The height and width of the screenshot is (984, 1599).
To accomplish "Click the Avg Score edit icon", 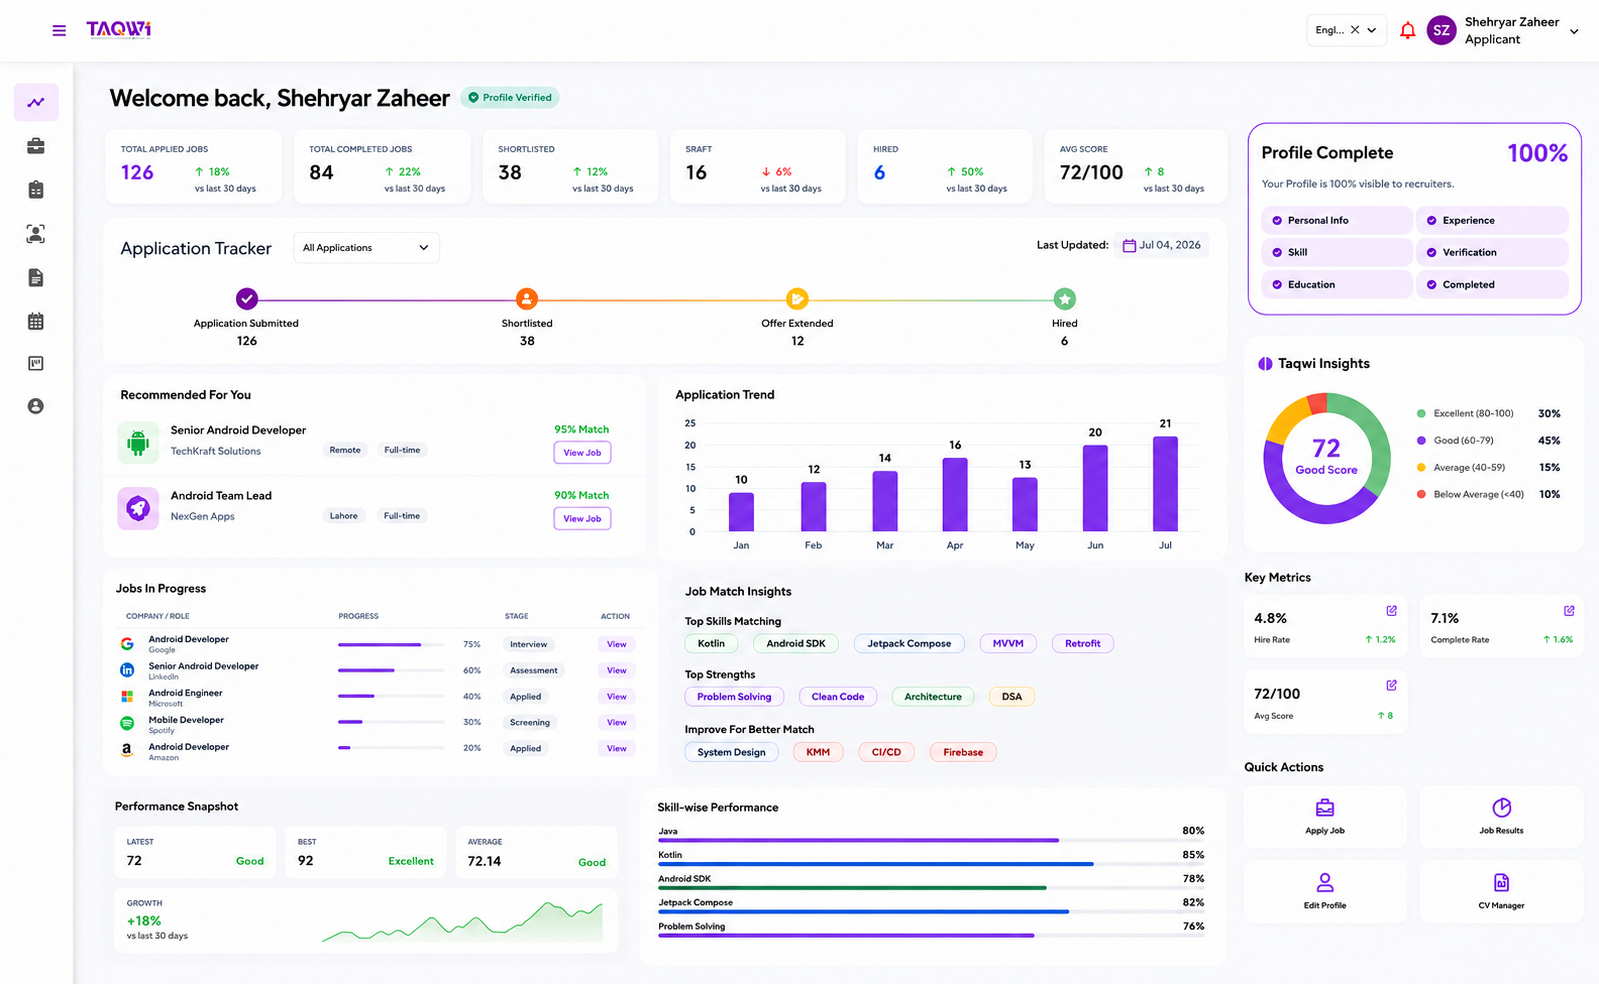I will pyautogui.click(x=1391, y=685).
